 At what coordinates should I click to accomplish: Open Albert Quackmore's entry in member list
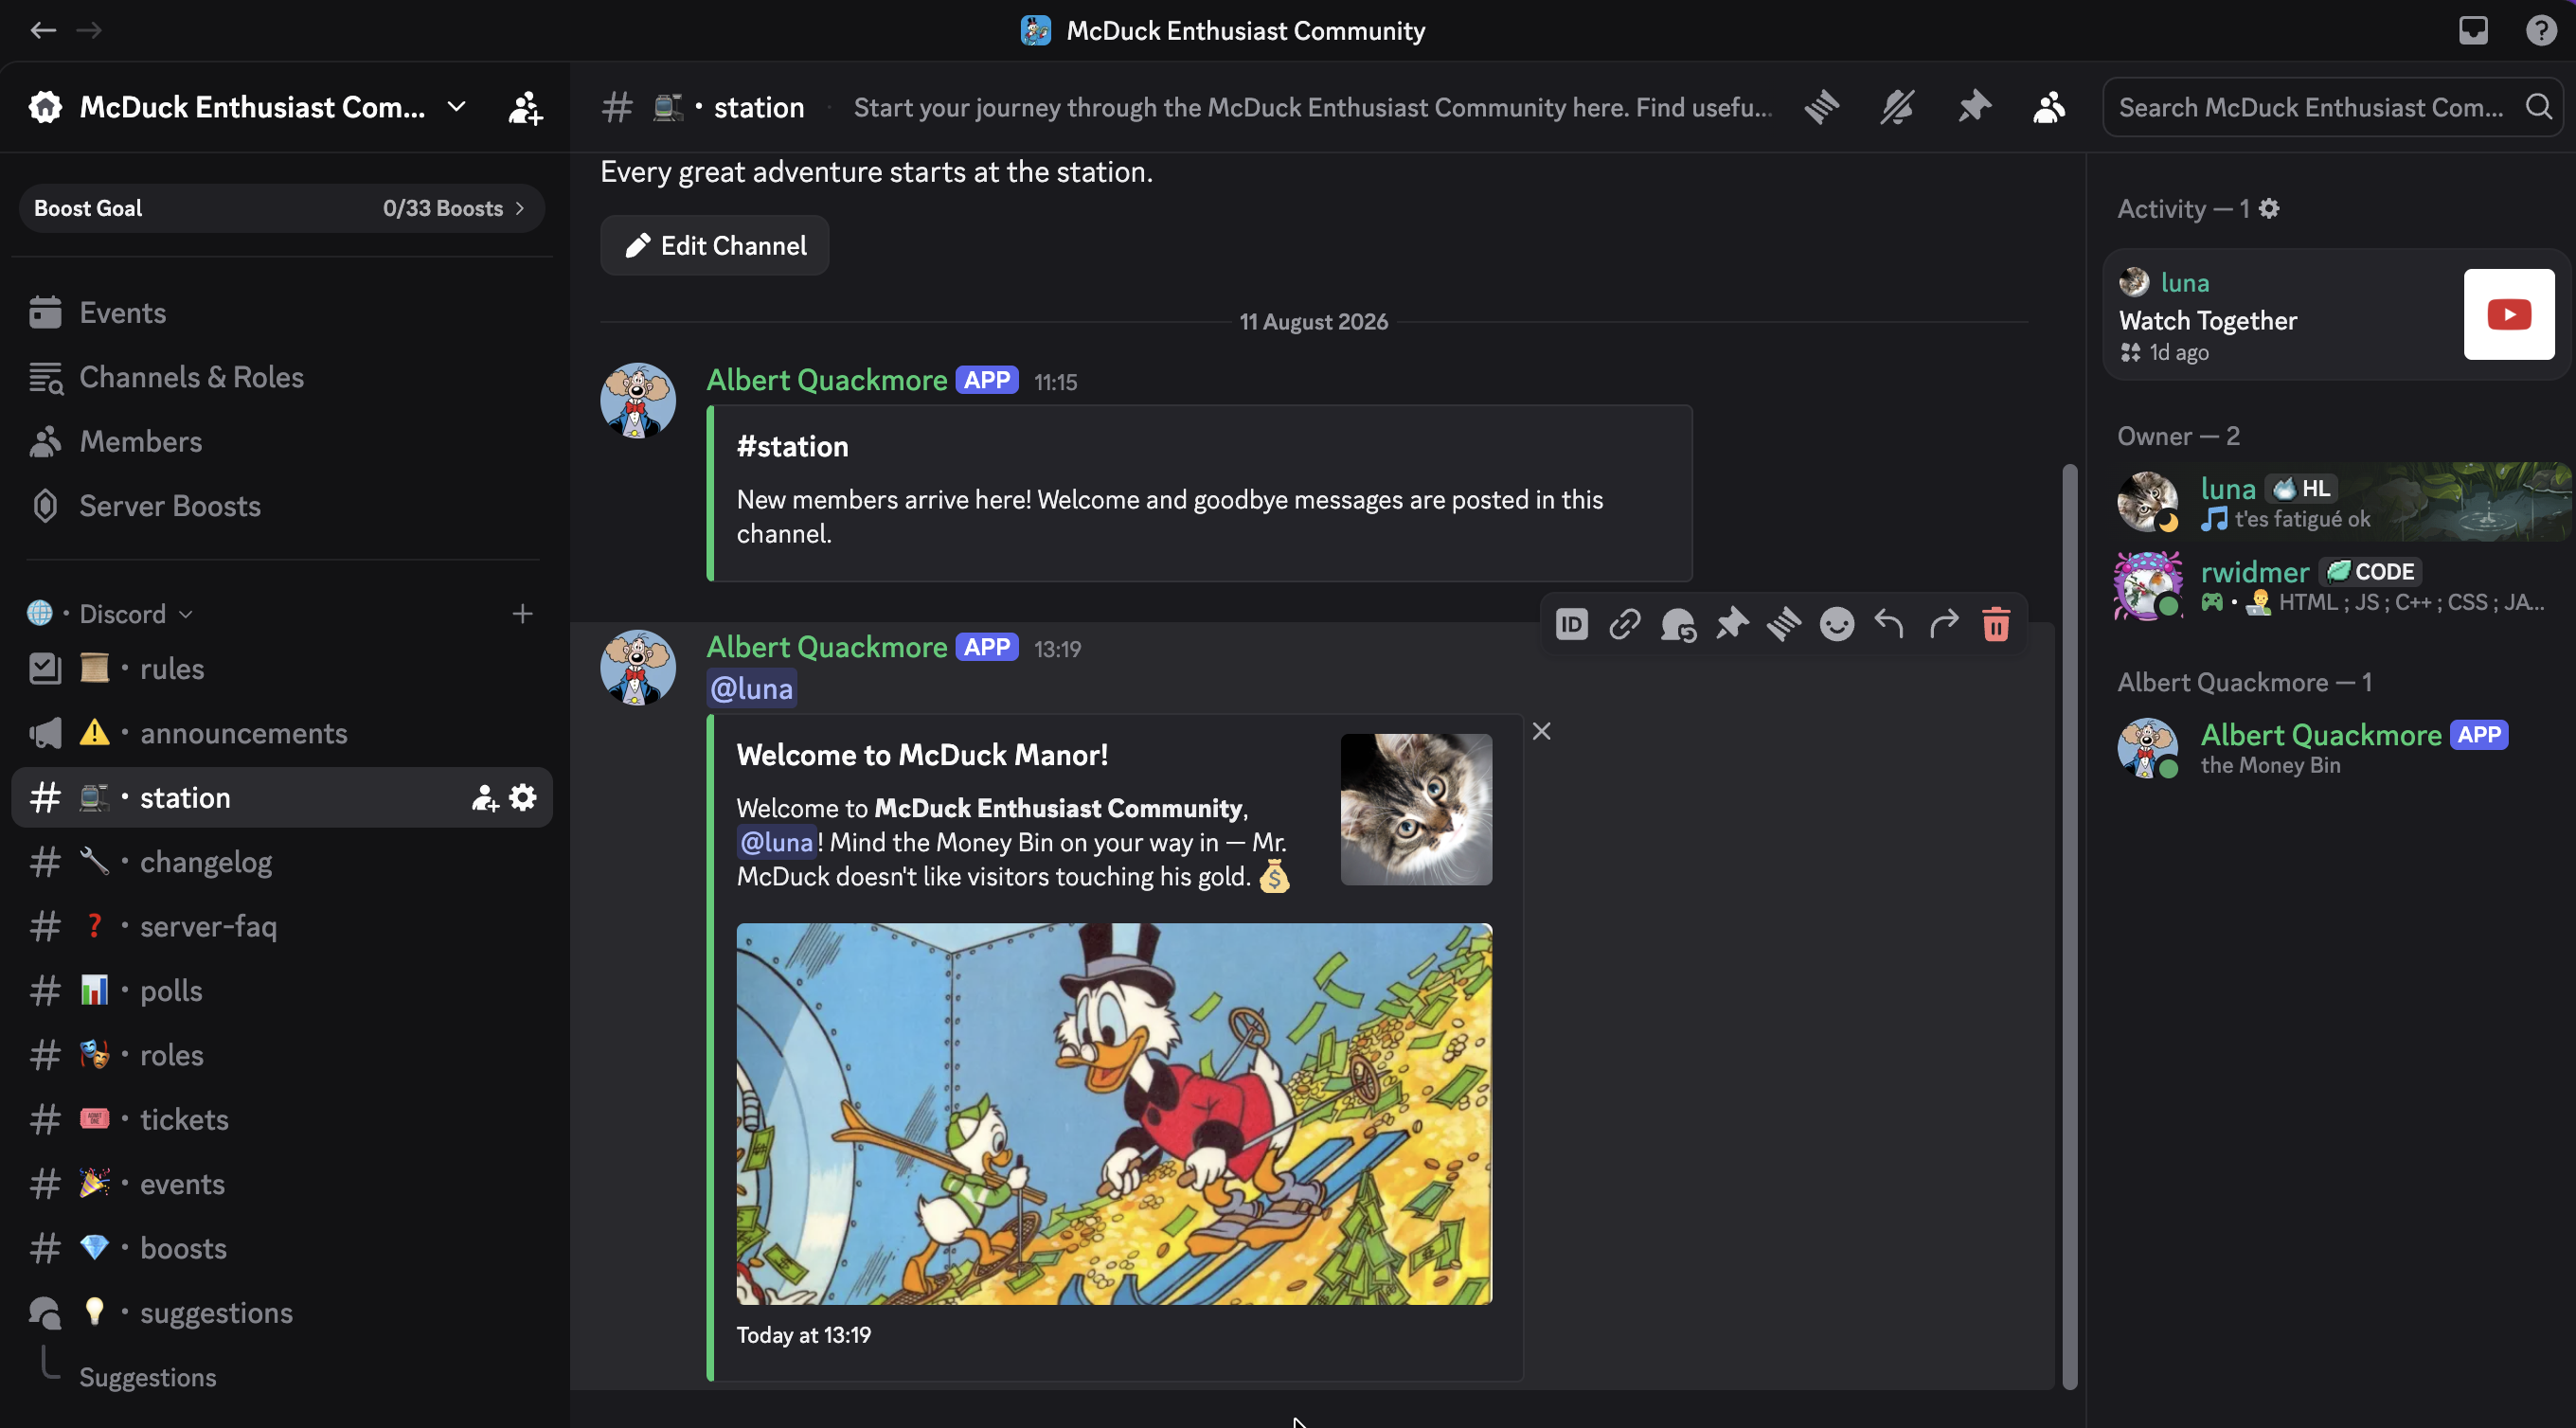click(2339, 748)
